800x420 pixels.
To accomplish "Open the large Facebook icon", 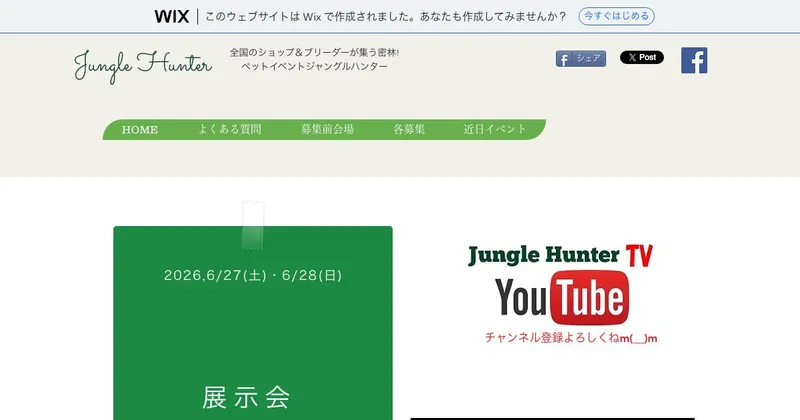I will click(694, 60).
